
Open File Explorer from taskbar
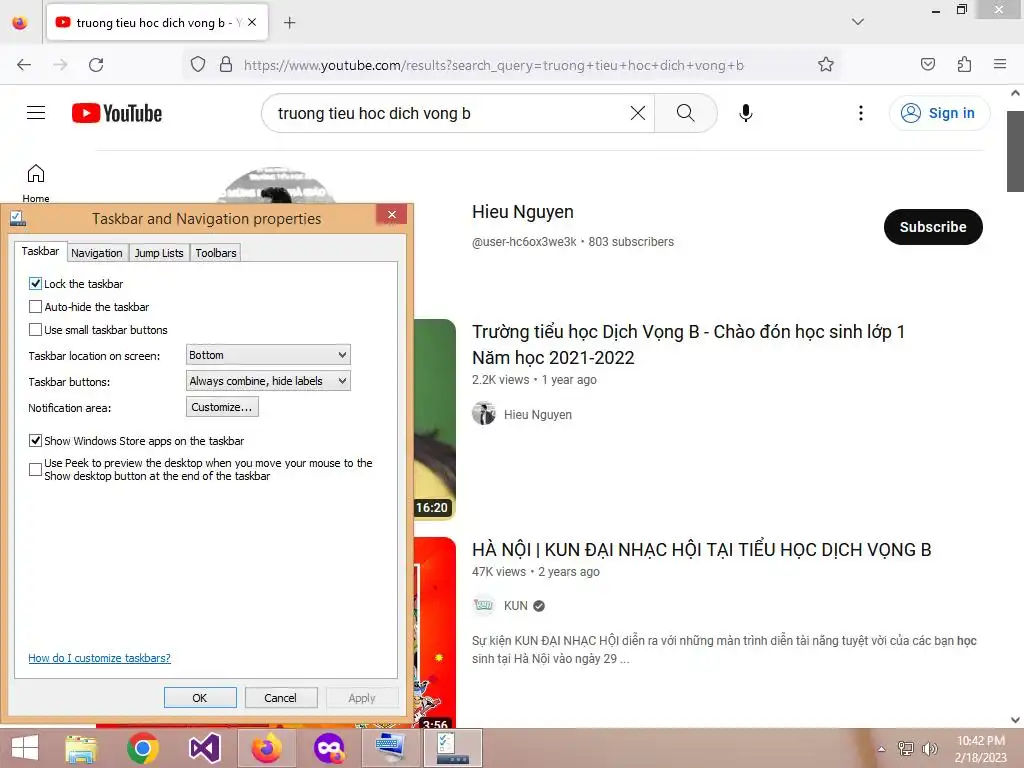(81, 748)
